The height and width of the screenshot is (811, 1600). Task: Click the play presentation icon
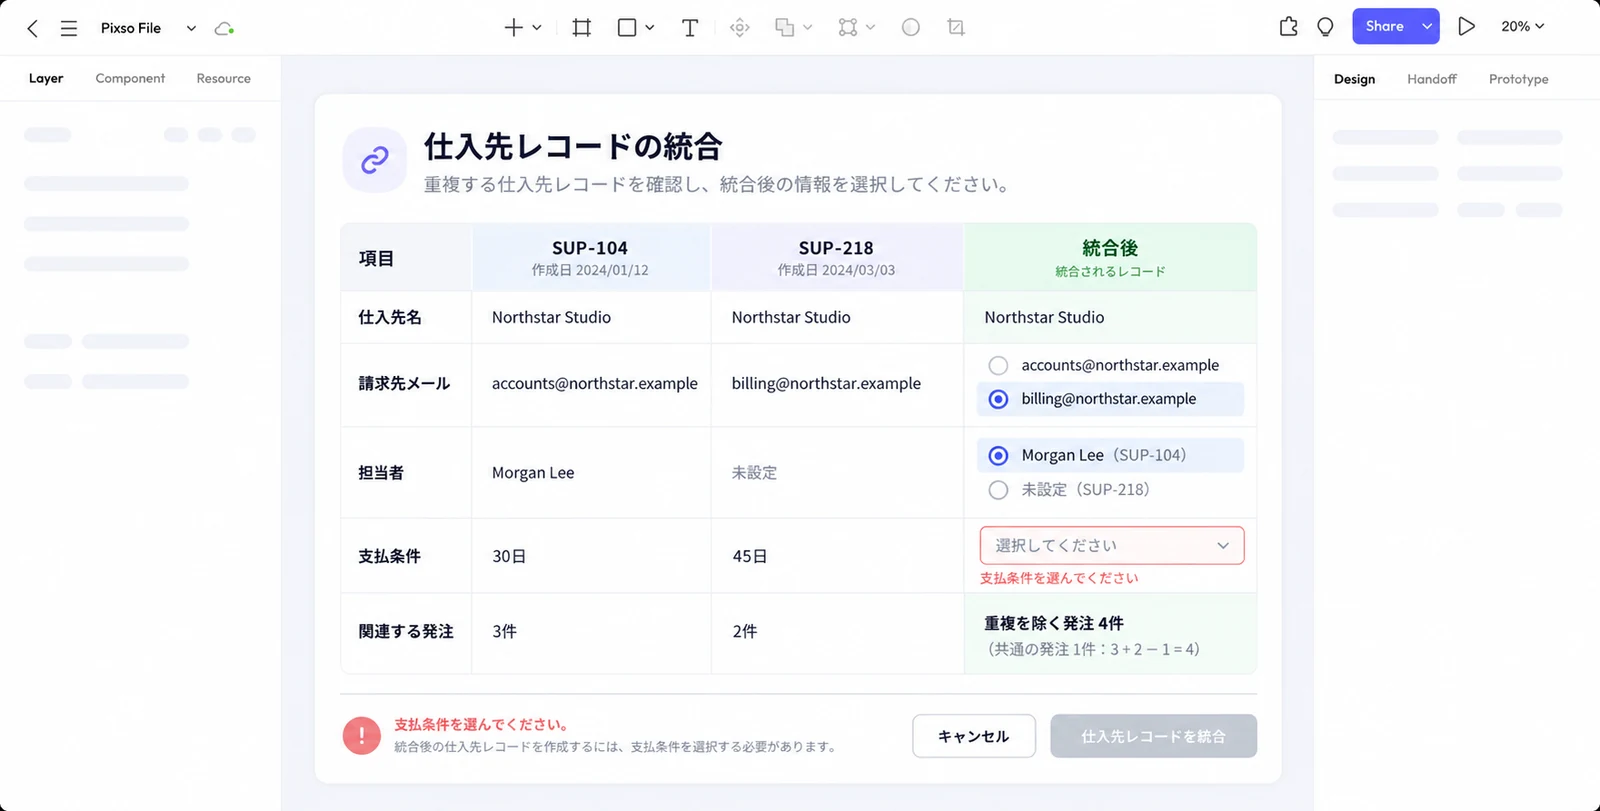(x=1466, y=27)
